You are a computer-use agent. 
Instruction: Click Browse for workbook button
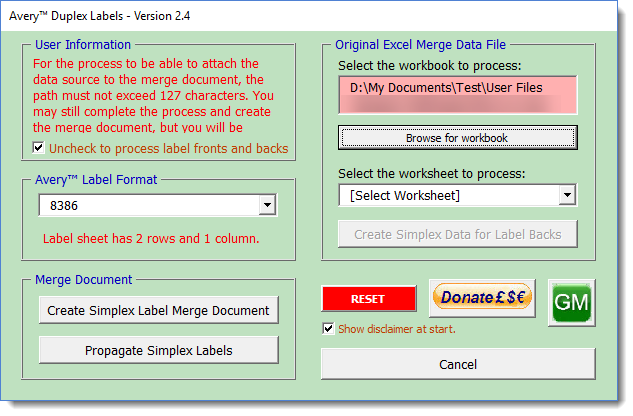click(x=458, y=138)
